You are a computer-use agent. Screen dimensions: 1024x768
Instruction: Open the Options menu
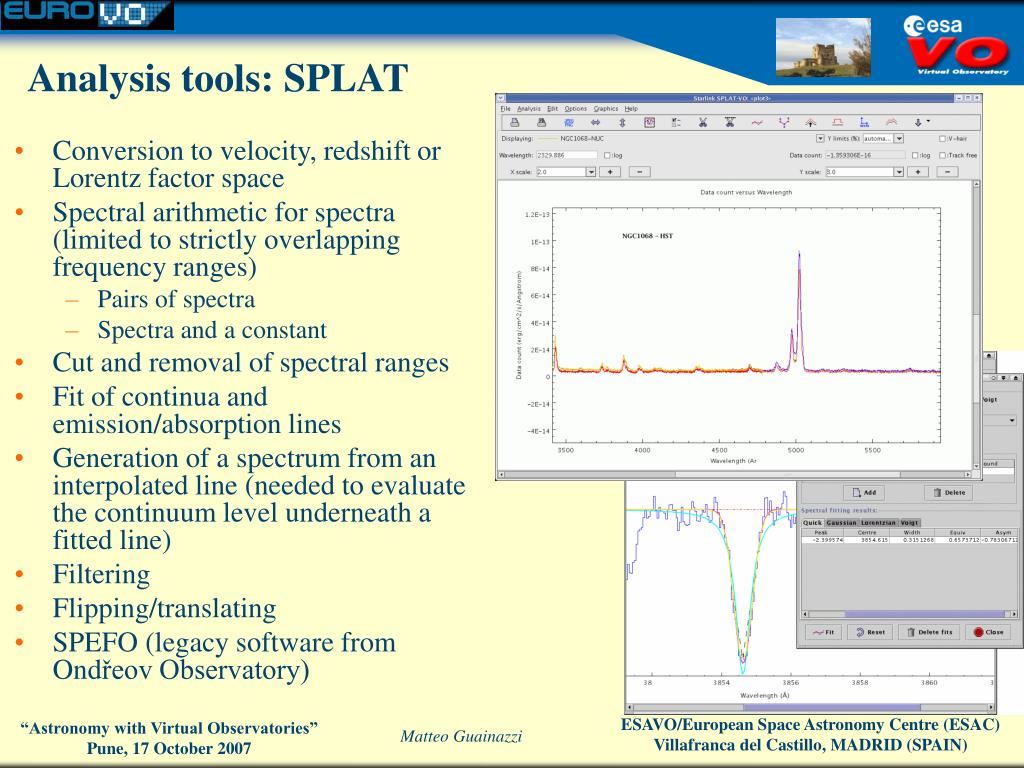[576, 108]
